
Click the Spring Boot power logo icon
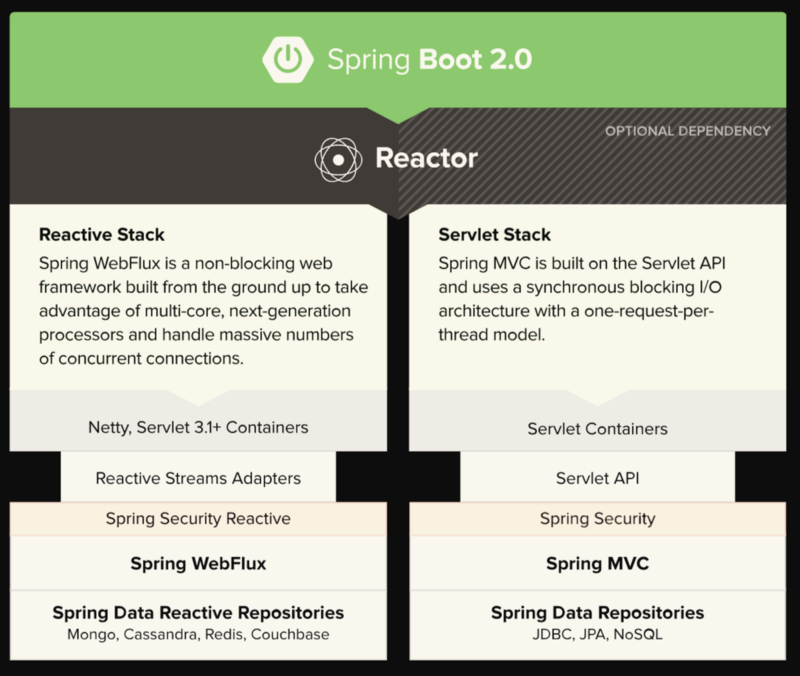point(288,59)
